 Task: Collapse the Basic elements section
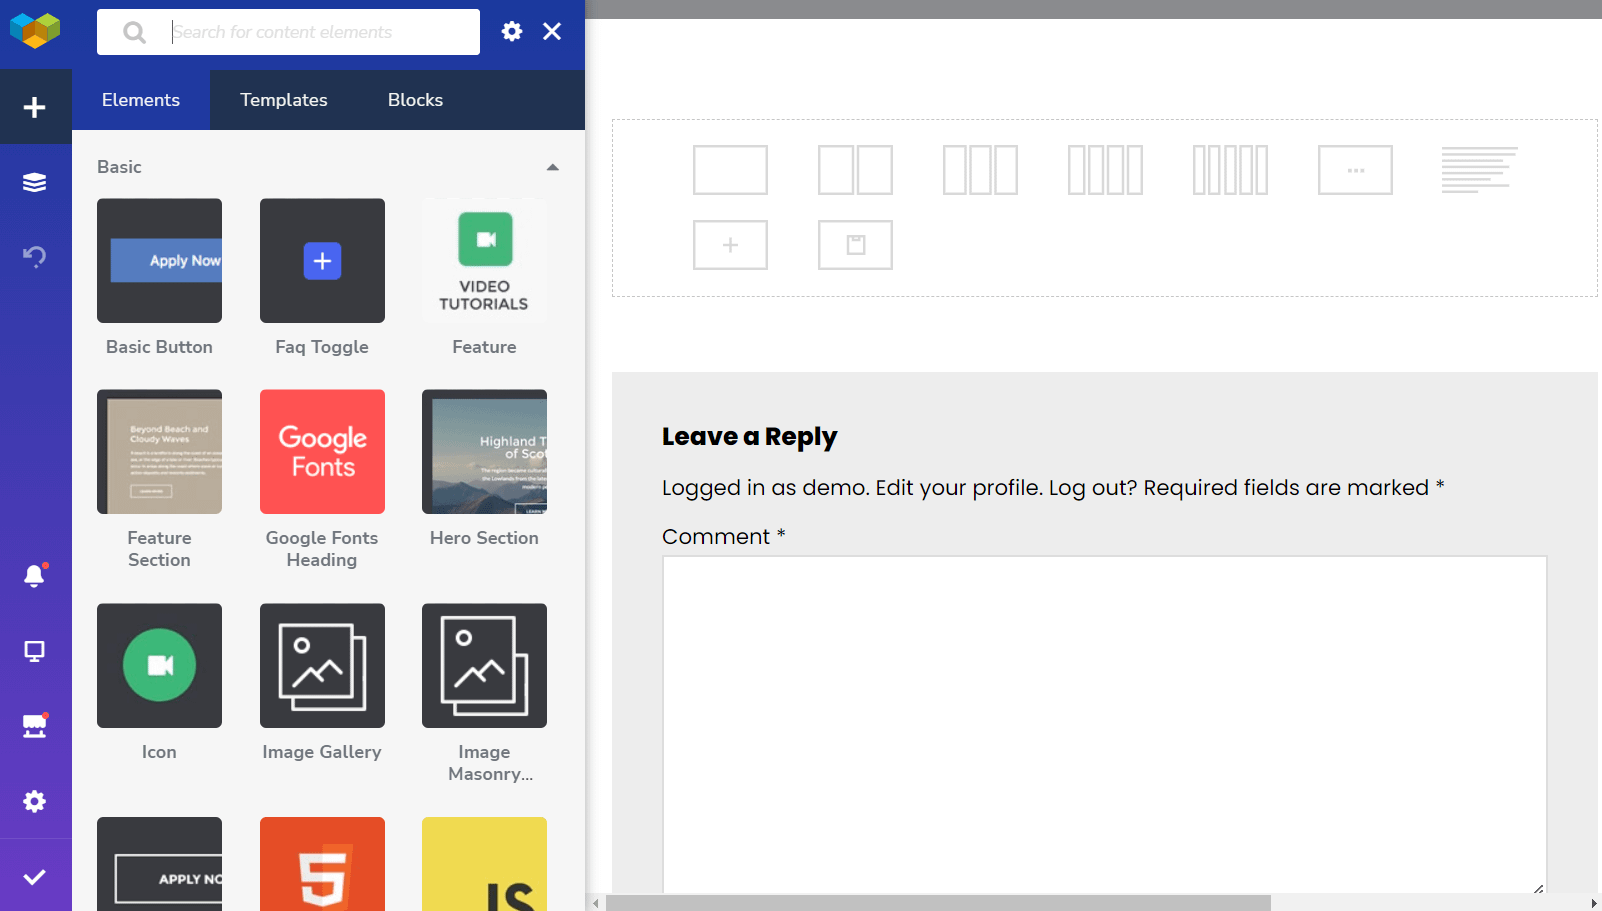click(x=553, y=167)
